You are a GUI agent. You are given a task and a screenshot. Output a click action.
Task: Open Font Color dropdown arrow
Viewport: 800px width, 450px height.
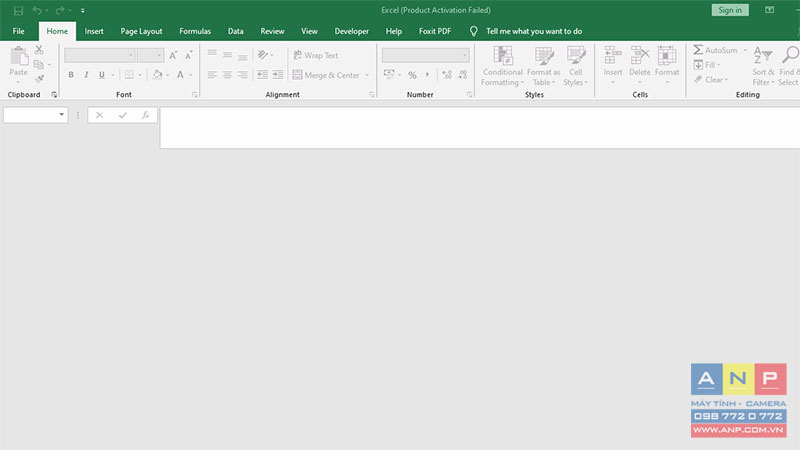[x=191, y=76]
